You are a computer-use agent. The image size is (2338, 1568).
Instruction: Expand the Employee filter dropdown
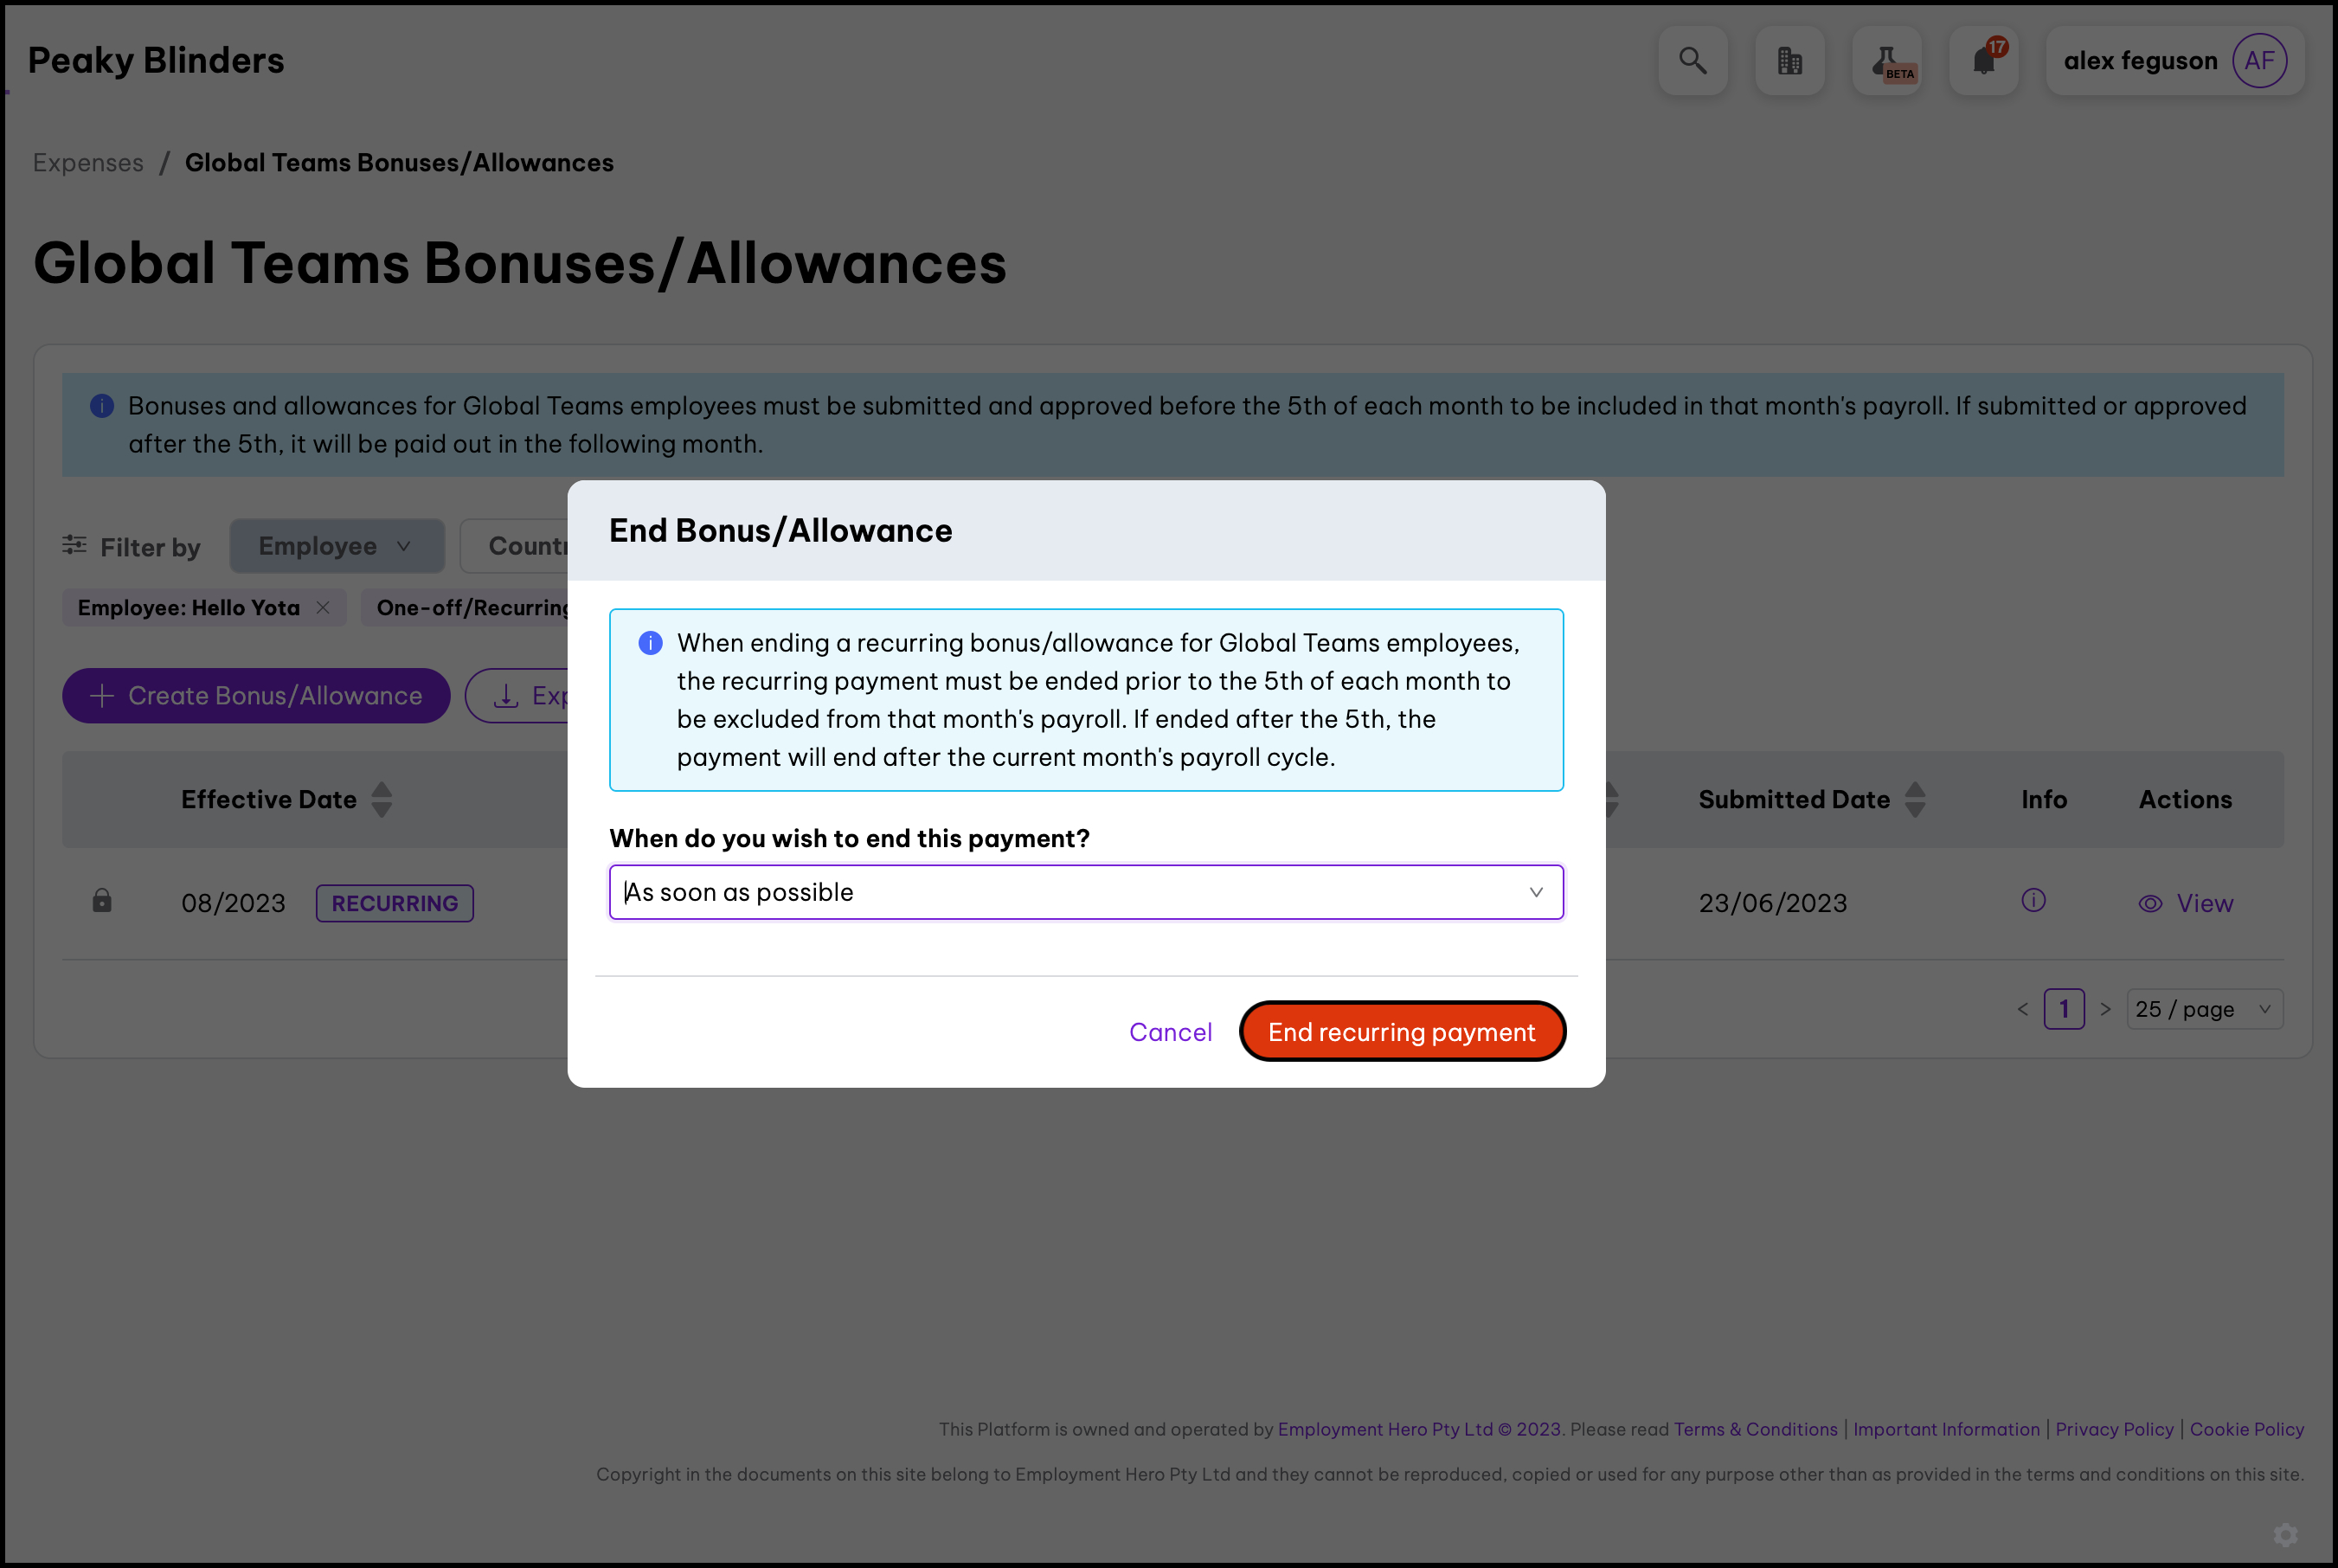click(x=336, y=546)
